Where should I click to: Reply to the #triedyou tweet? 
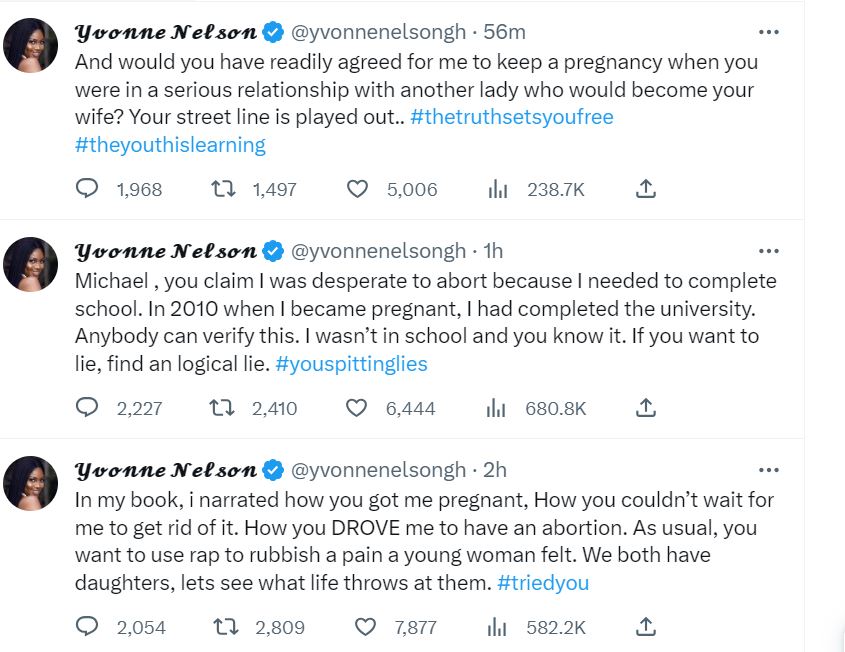click(x=88, y=627)
